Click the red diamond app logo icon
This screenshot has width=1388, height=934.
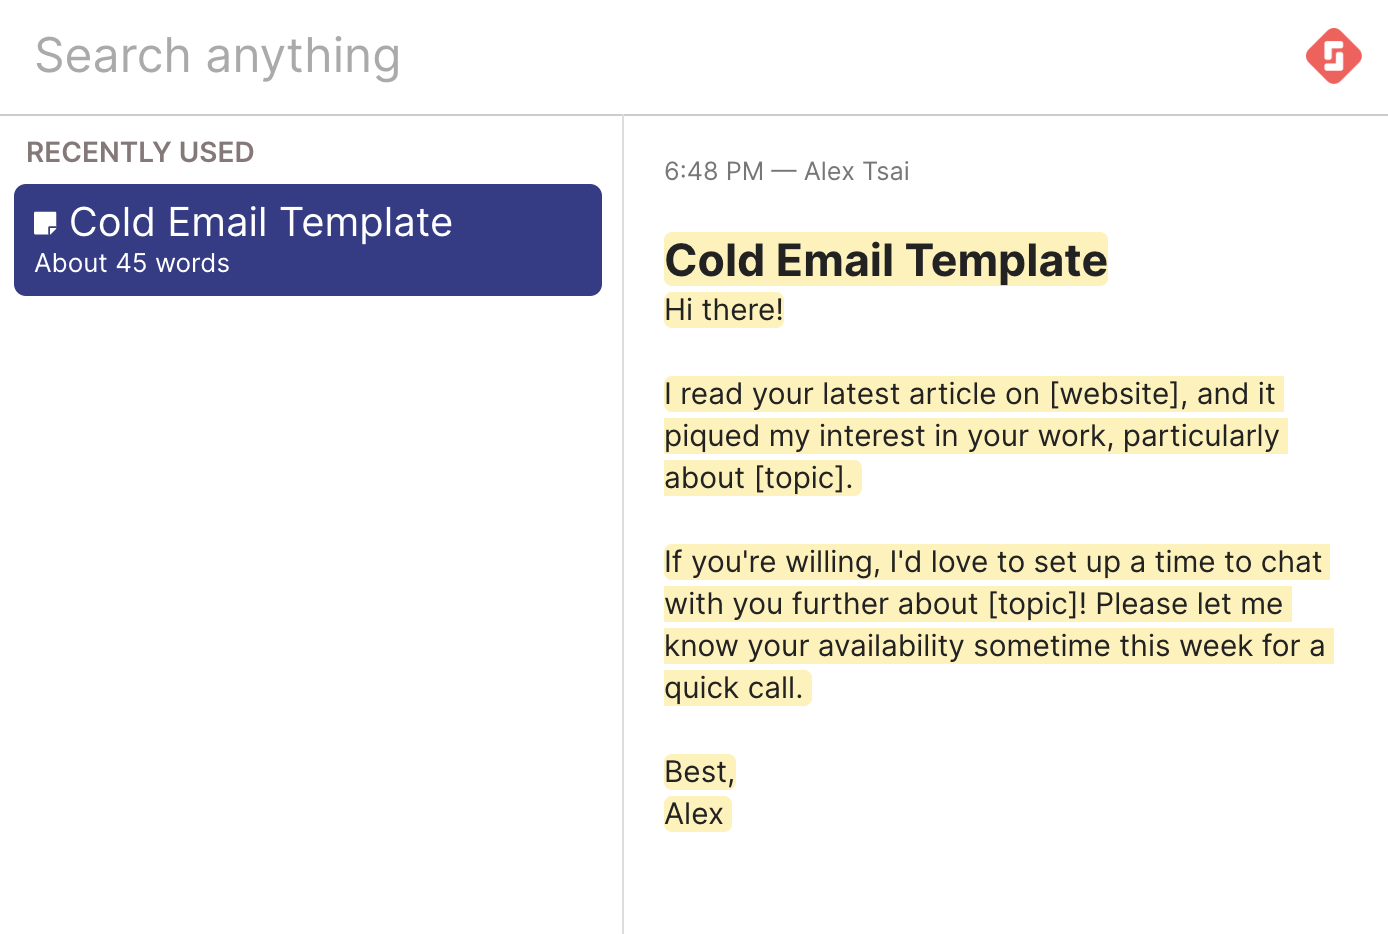click(1333, 56)
